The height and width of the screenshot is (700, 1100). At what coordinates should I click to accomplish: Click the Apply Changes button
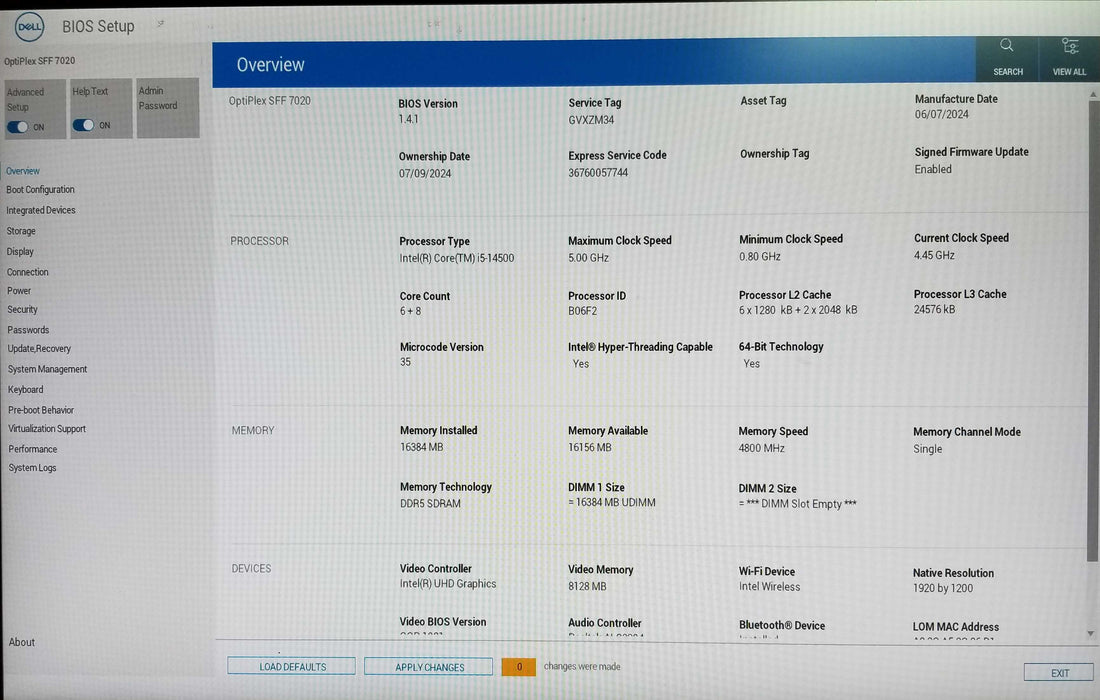429,666
